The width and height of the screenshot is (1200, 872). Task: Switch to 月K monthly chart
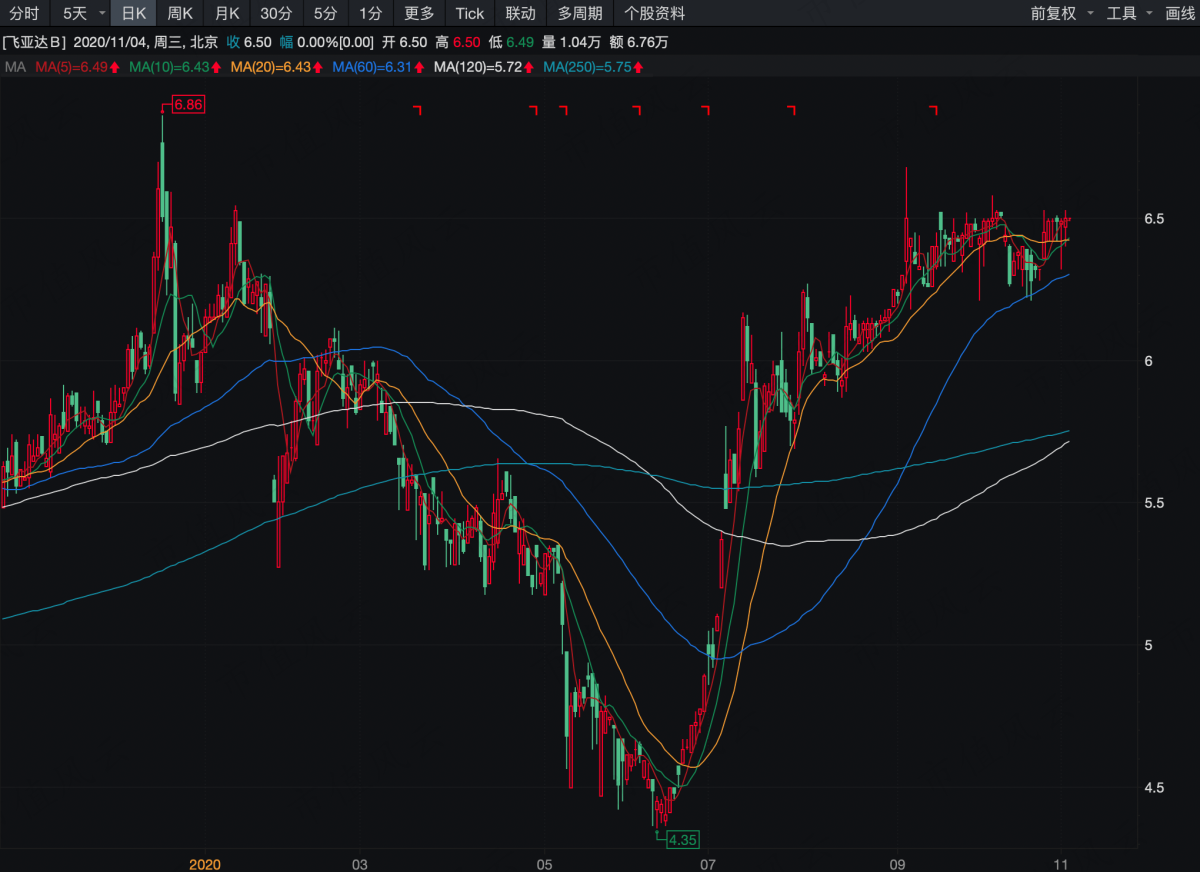[228, 13]
